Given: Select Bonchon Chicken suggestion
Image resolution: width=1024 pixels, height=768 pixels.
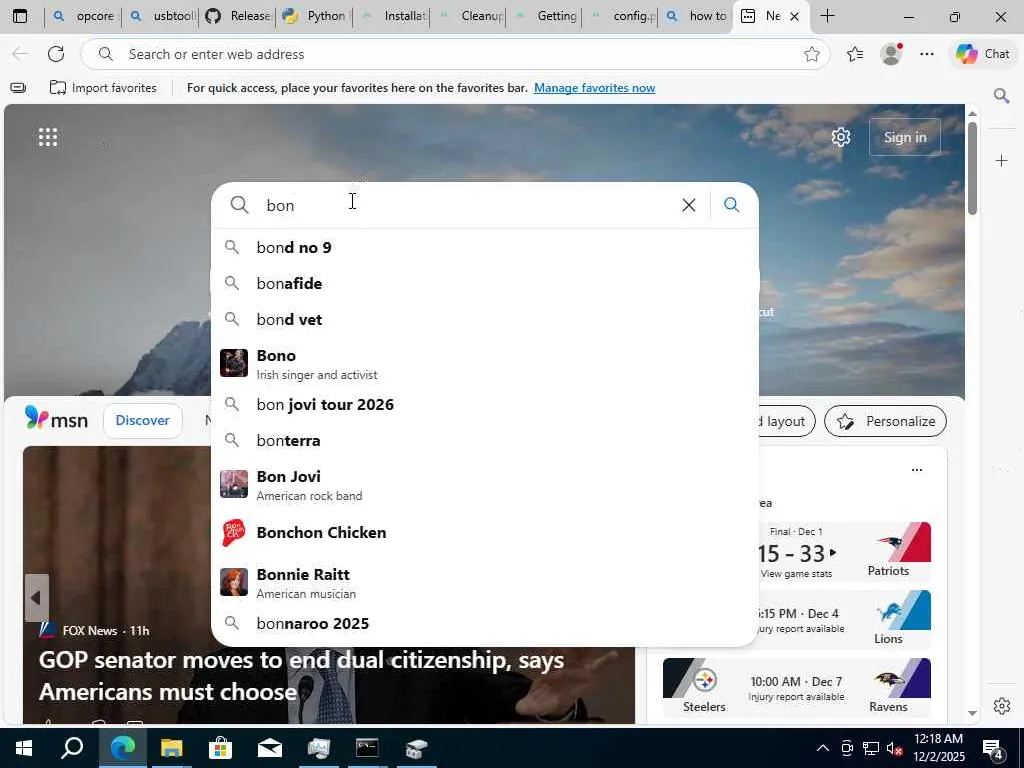Looking at the screenshot, I should pyautogui.click(x=485, y=533).
